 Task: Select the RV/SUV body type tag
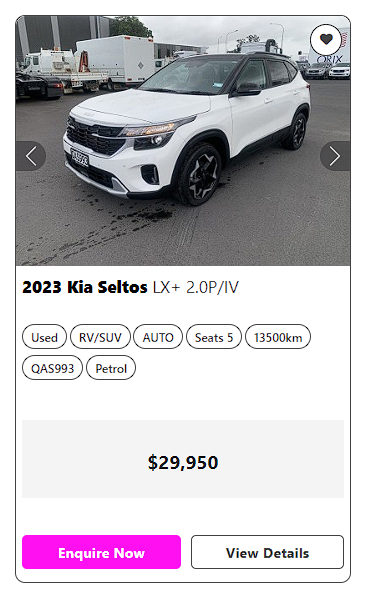(100, 337)
